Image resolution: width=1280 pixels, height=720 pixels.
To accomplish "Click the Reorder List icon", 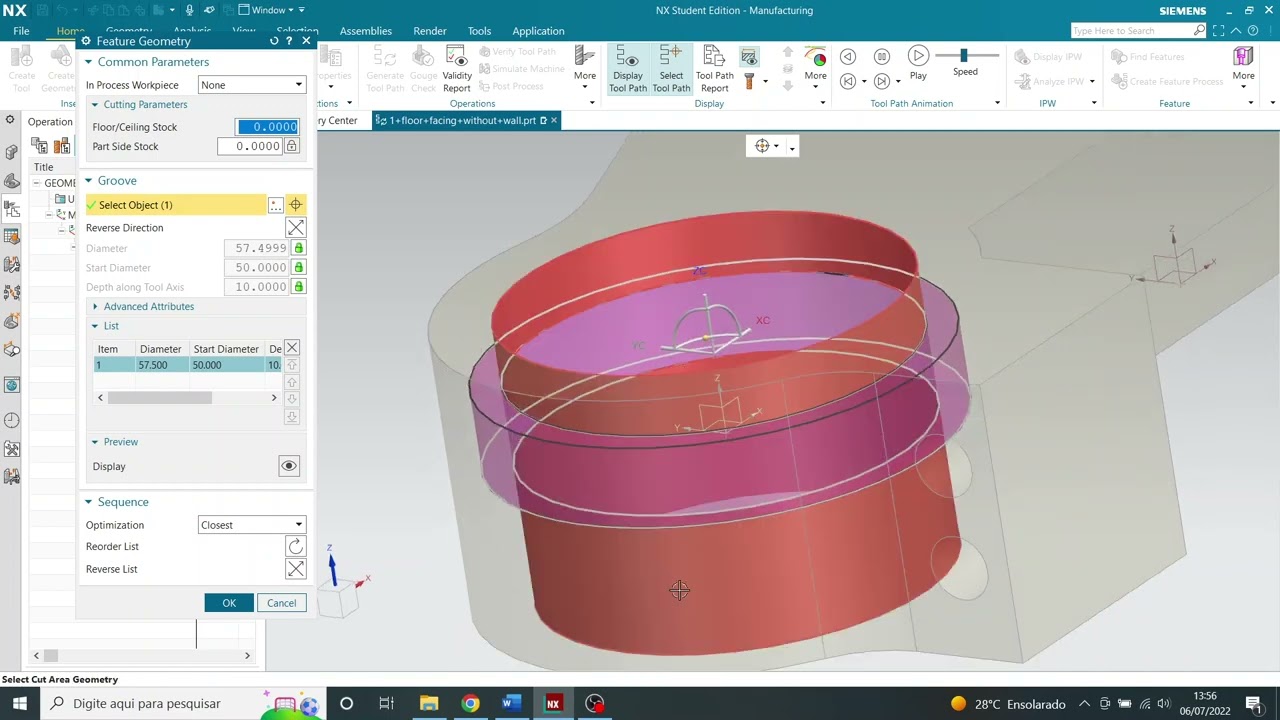I will 295,546.
